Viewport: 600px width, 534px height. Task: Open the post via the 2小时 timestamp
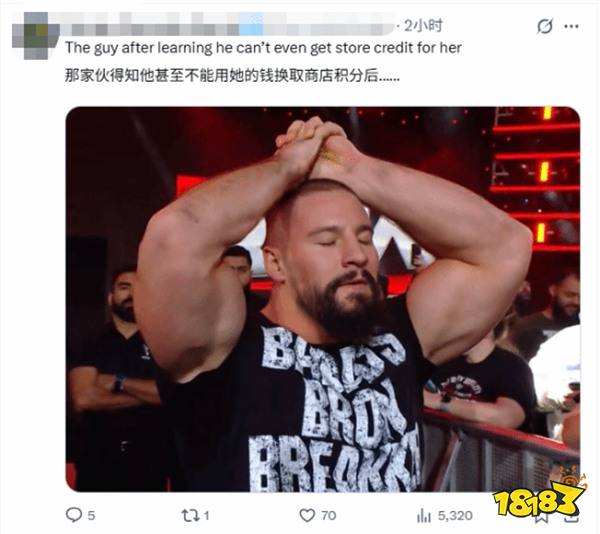(423, 26)
